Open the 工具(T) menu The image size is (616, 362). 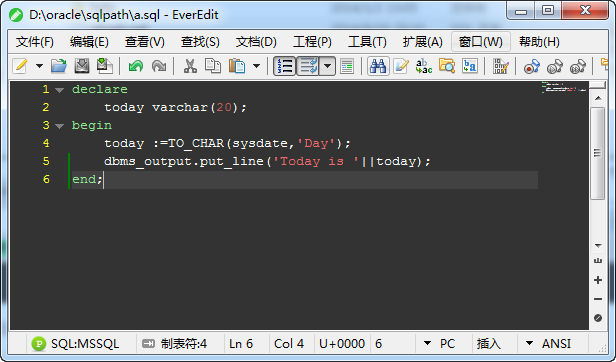[367, 42]
